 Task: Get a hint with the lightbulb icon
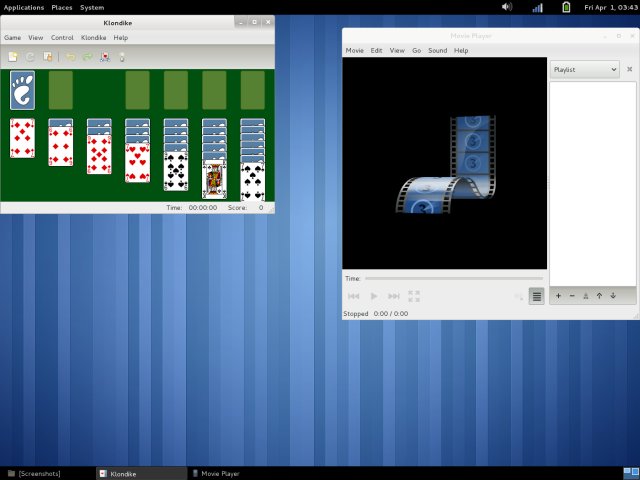[x=122, y=57]
